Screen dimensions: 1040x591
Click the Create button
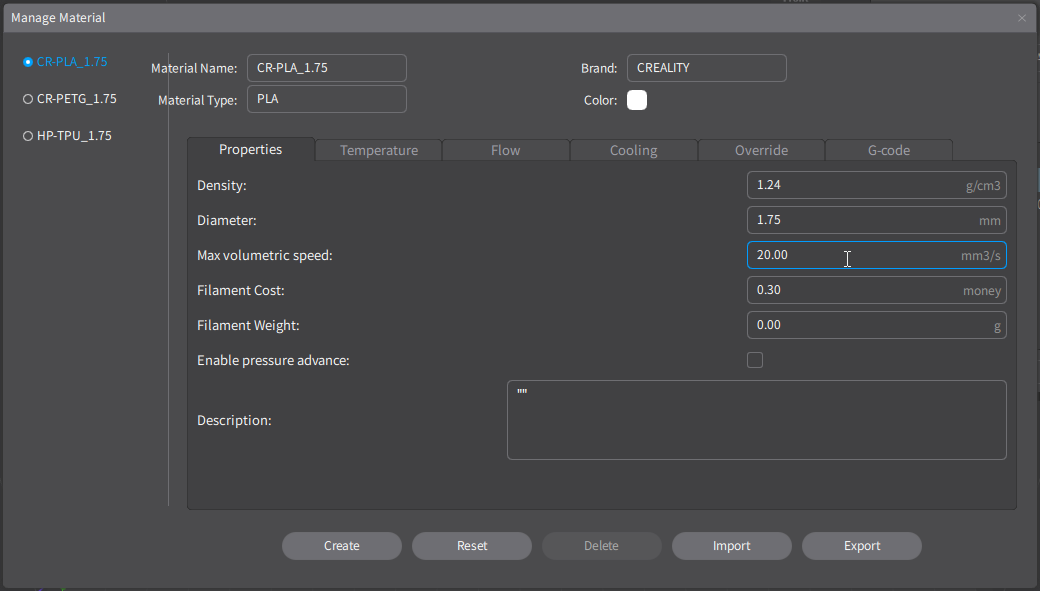pyautogui.click(x=341, y=546)
